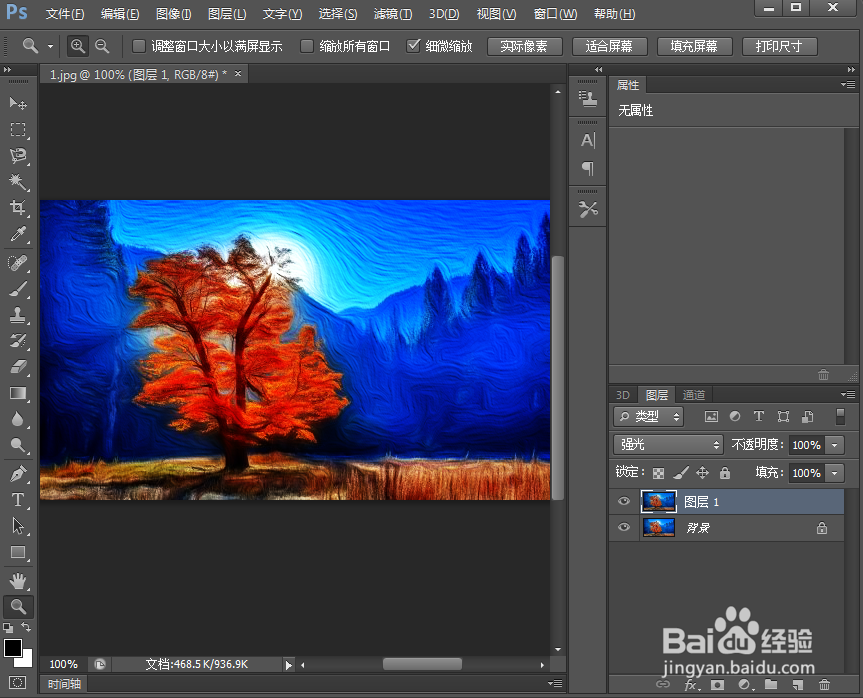
Task: Toggle lock transparent pixels
Action: [658, 473]
